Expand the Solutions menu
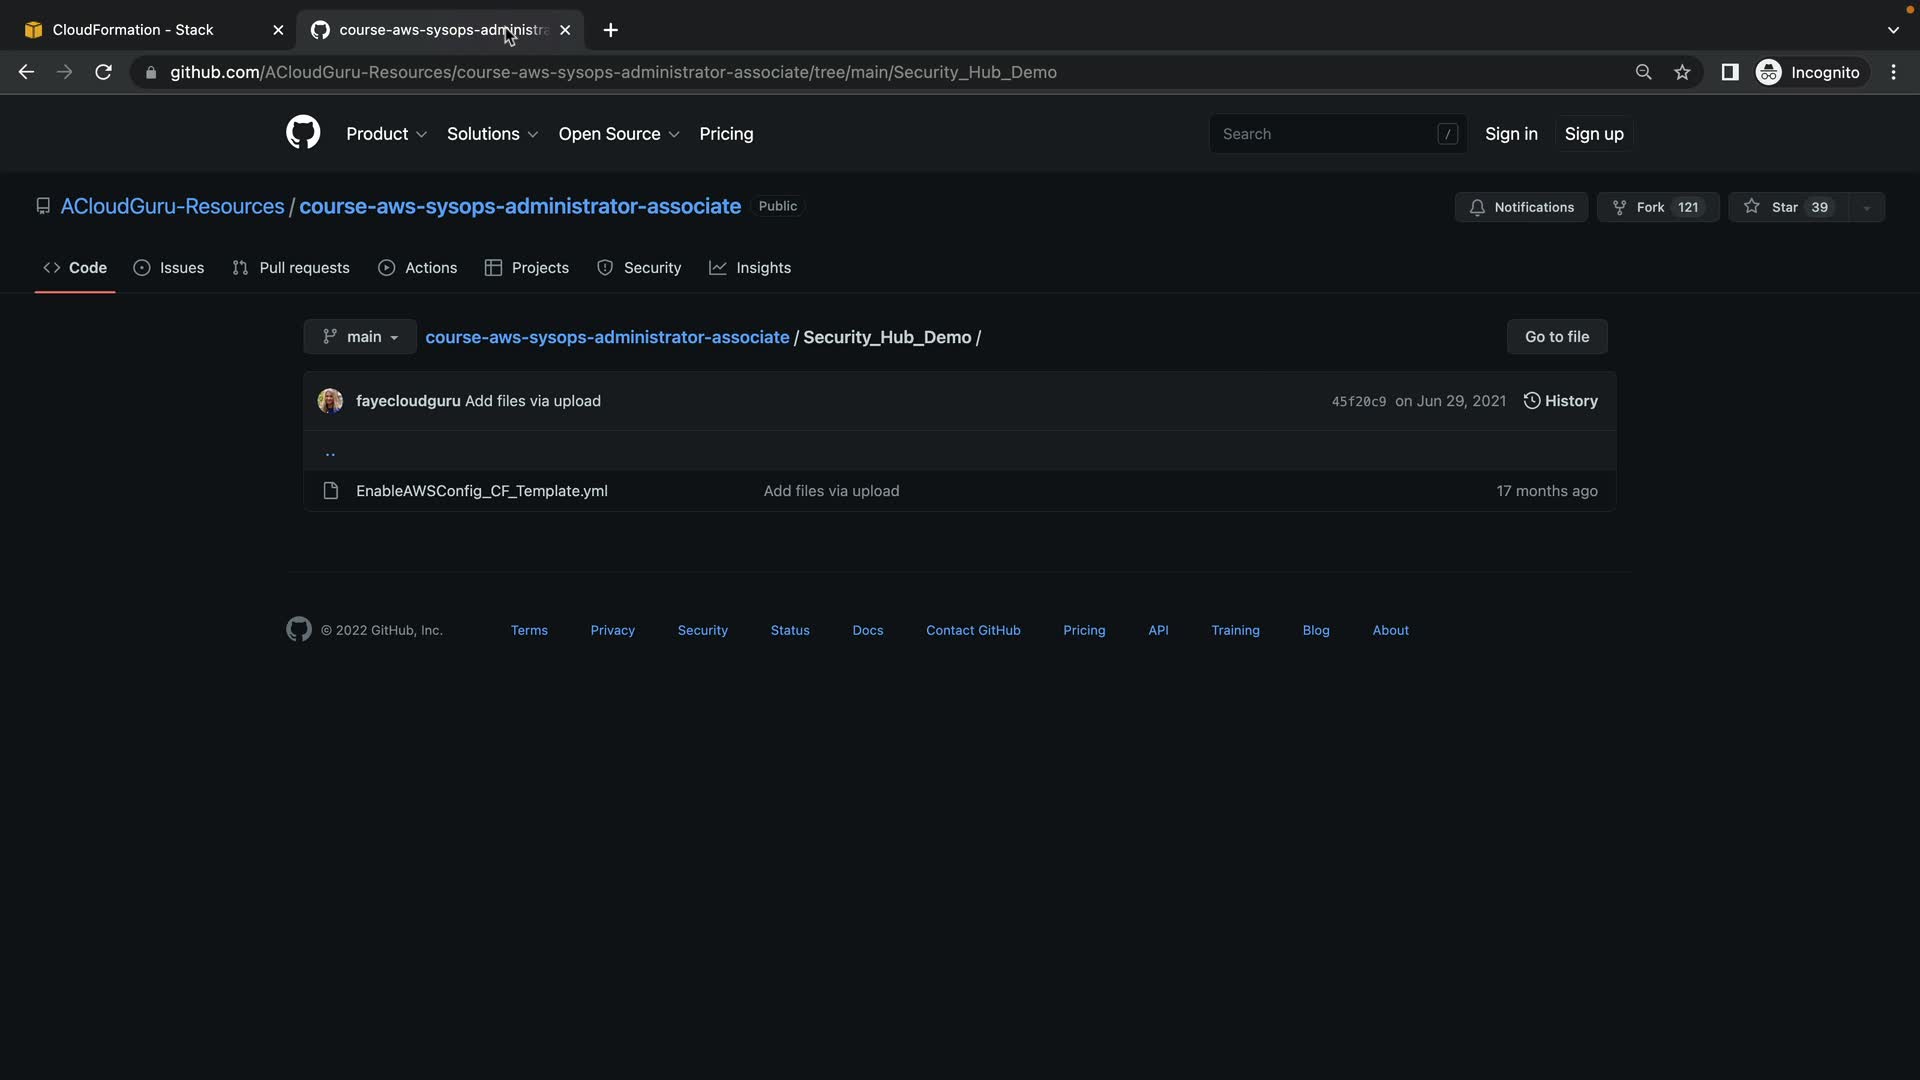 coord(492,134)
